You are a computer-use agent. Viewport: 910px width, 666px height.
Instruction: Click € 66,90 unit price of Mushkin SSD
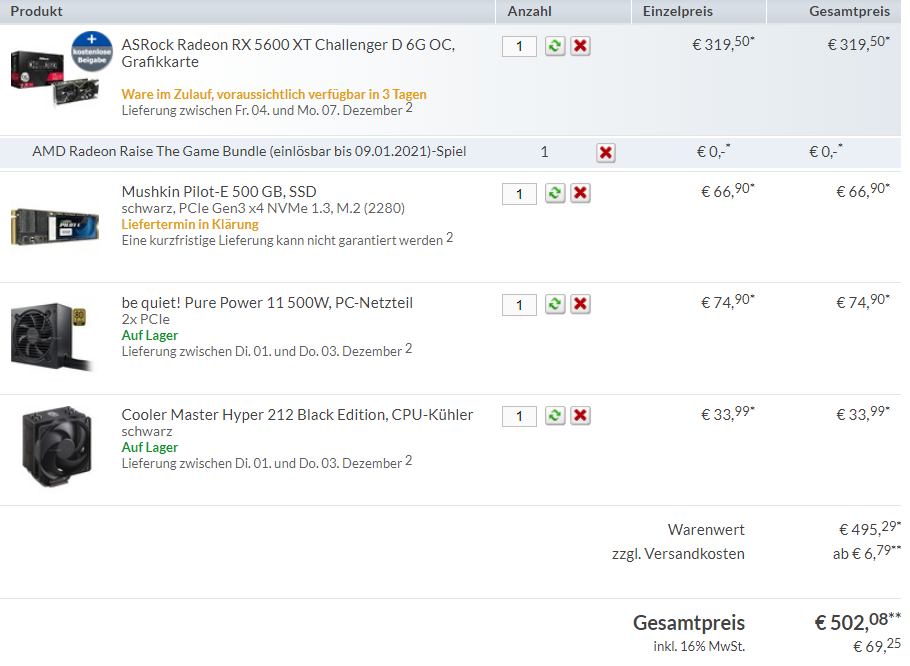pos(728,190)
